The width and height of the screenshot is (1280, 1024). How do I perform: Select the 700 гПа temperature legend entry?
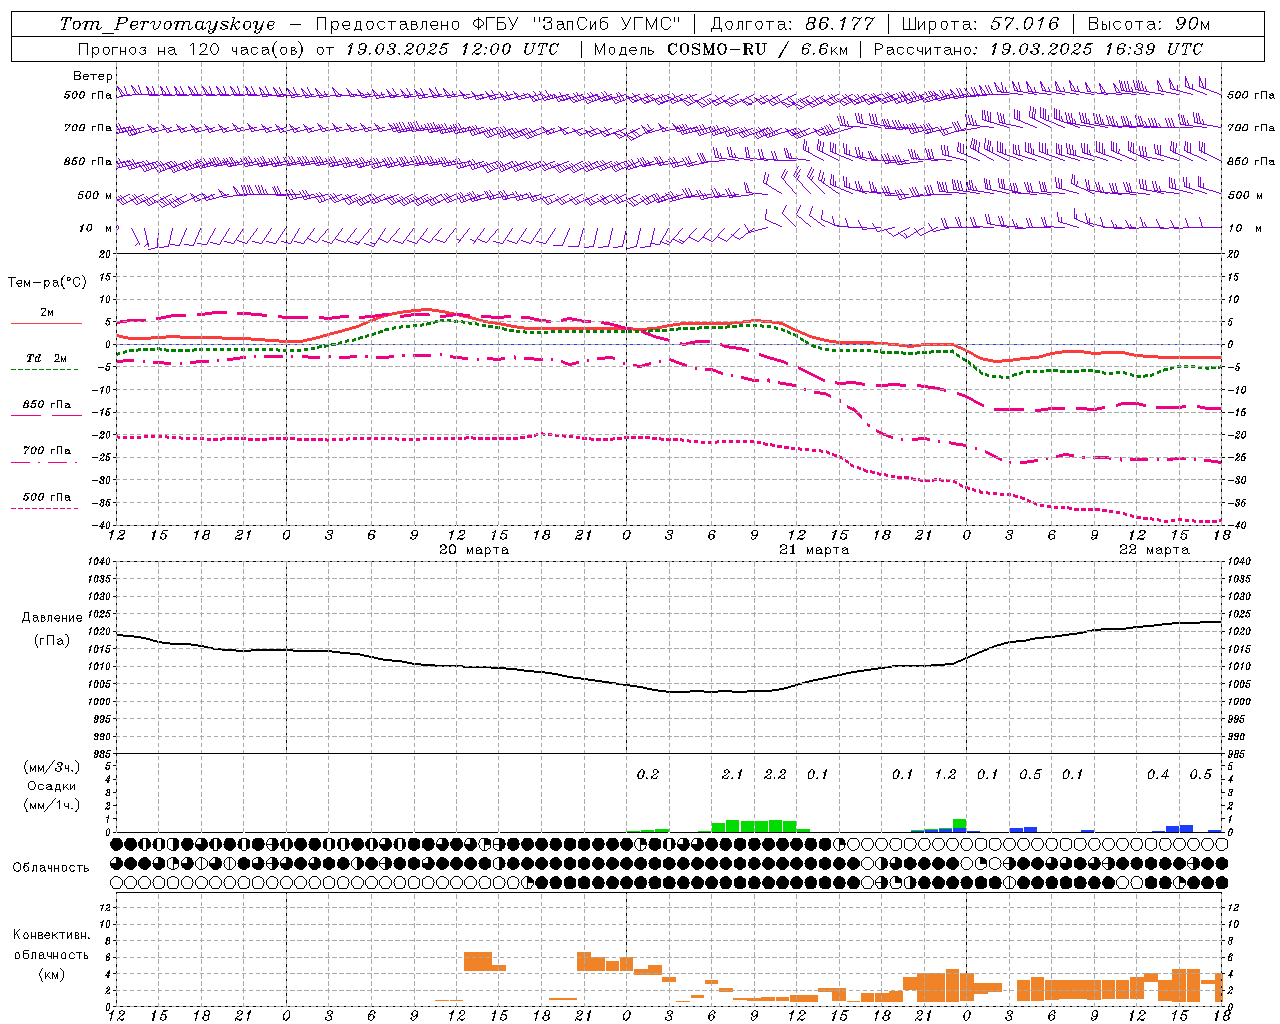47,451
